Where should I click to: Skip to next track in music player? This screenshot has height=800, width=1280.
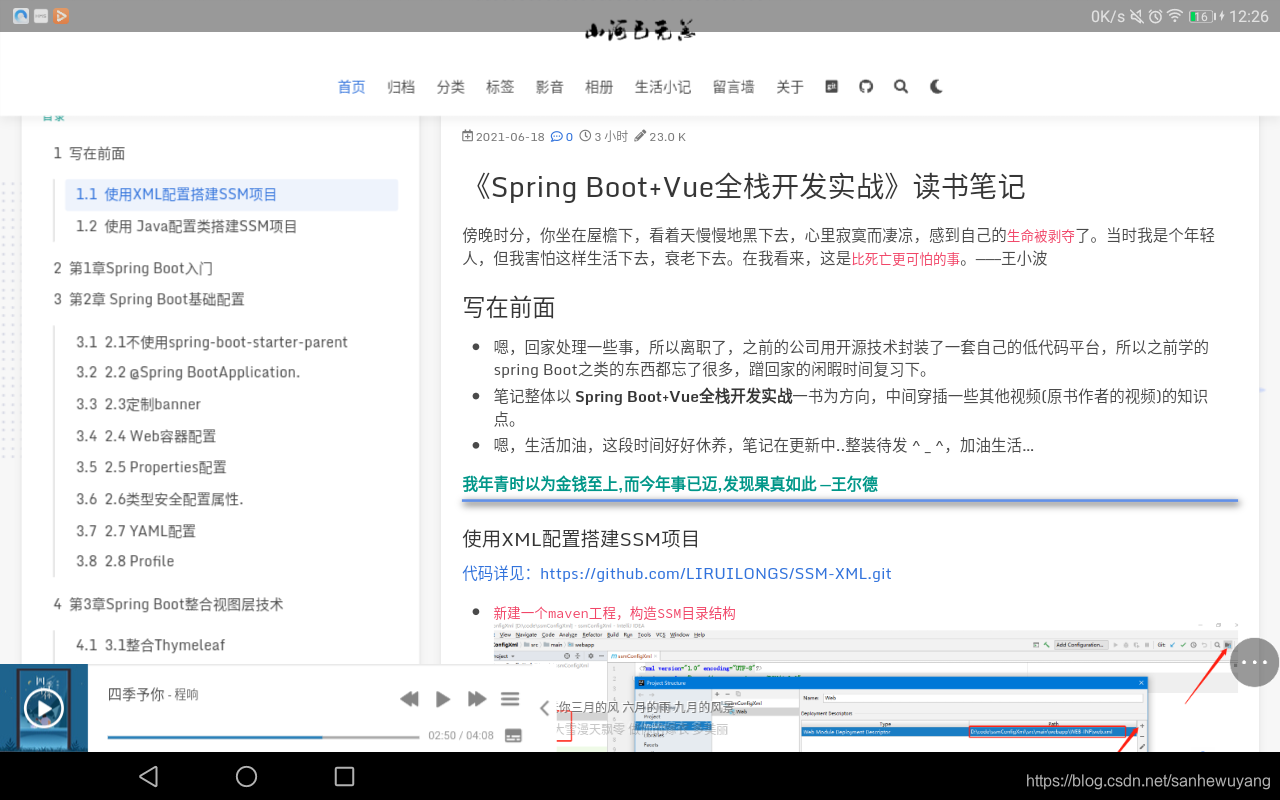pos(477,699)
